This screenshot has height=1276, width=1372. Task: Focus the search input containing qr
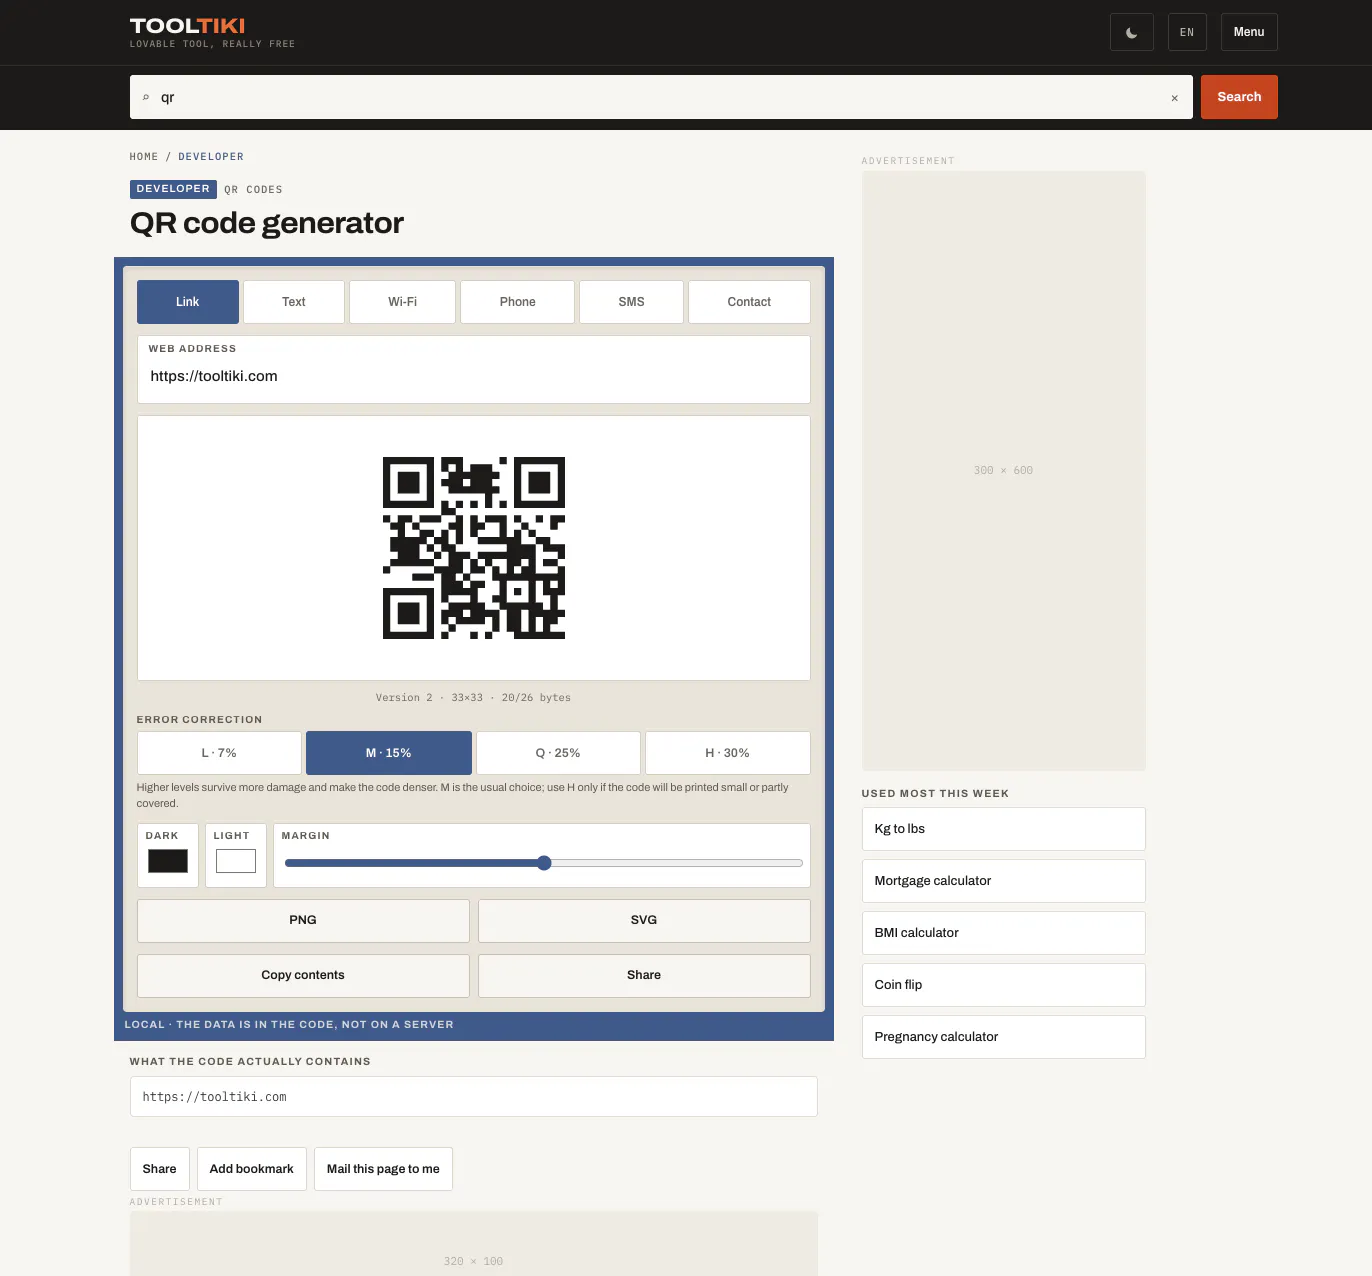click(x=660, y=97)
